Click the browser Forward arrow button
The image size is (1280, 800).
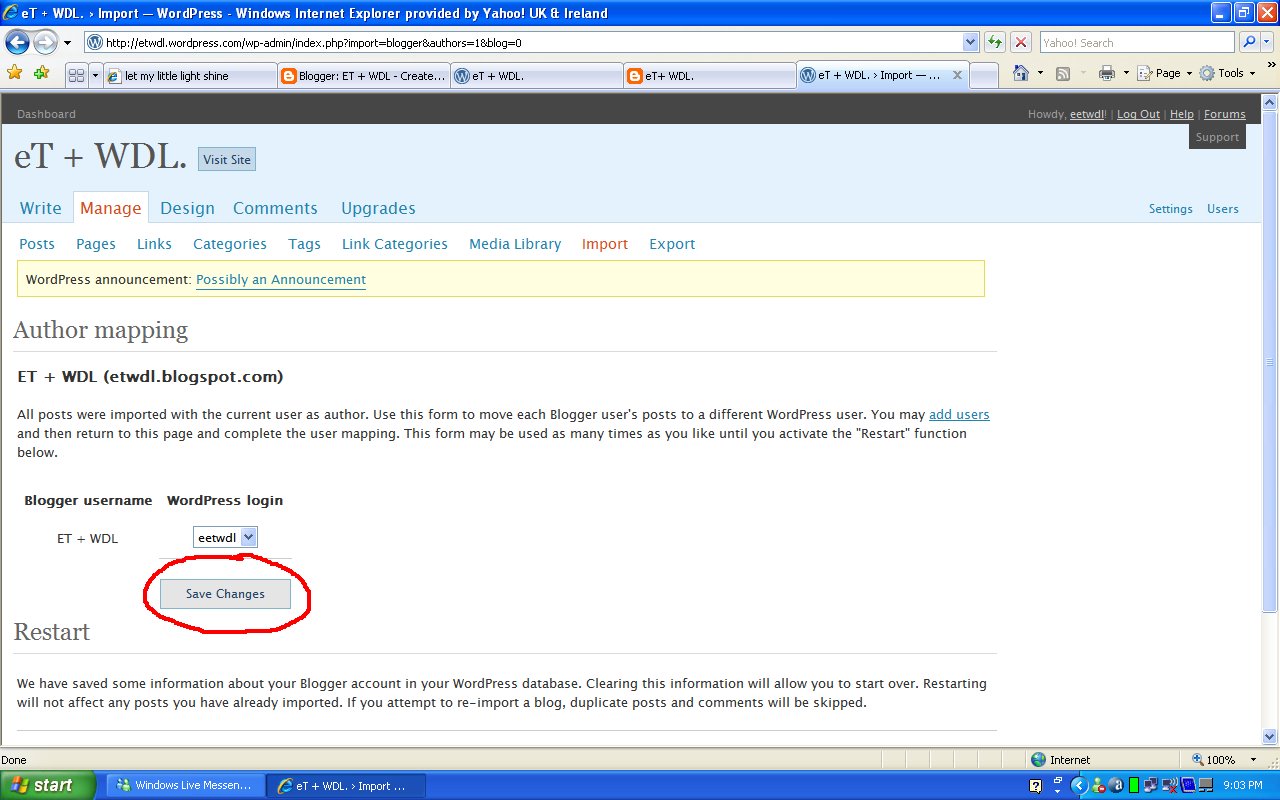pyautogui.click(x=45, y=43)
